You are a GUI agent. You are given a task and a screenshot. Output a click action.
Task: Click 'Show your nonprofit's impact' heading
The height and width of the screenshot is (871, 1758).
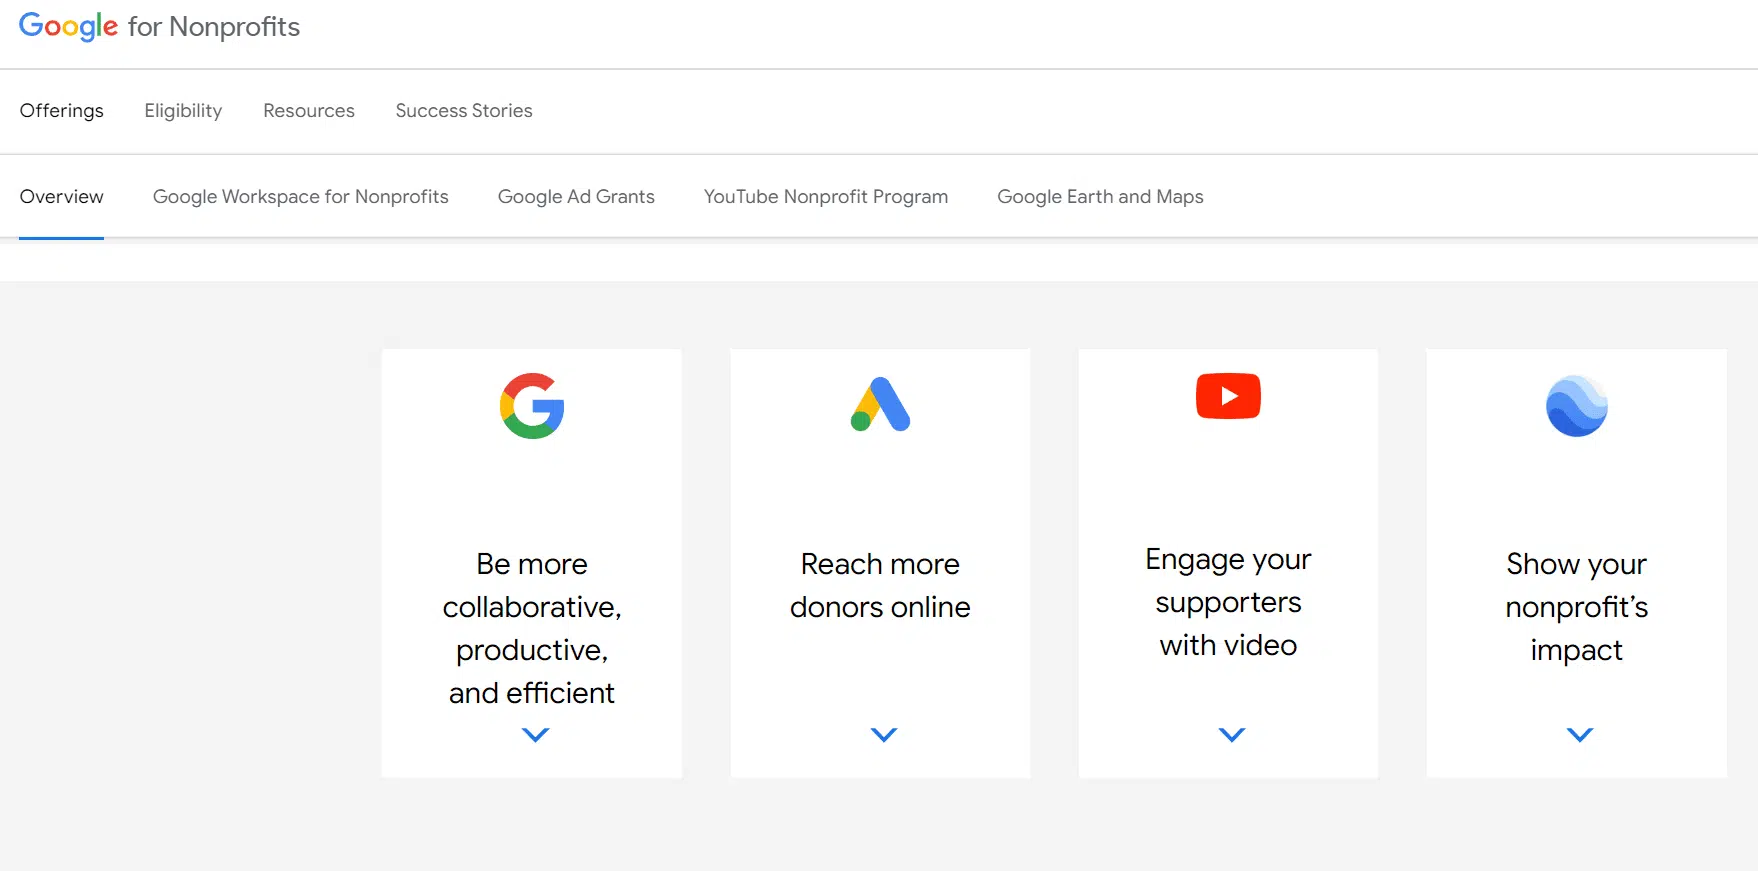(x=1577, y=607)
